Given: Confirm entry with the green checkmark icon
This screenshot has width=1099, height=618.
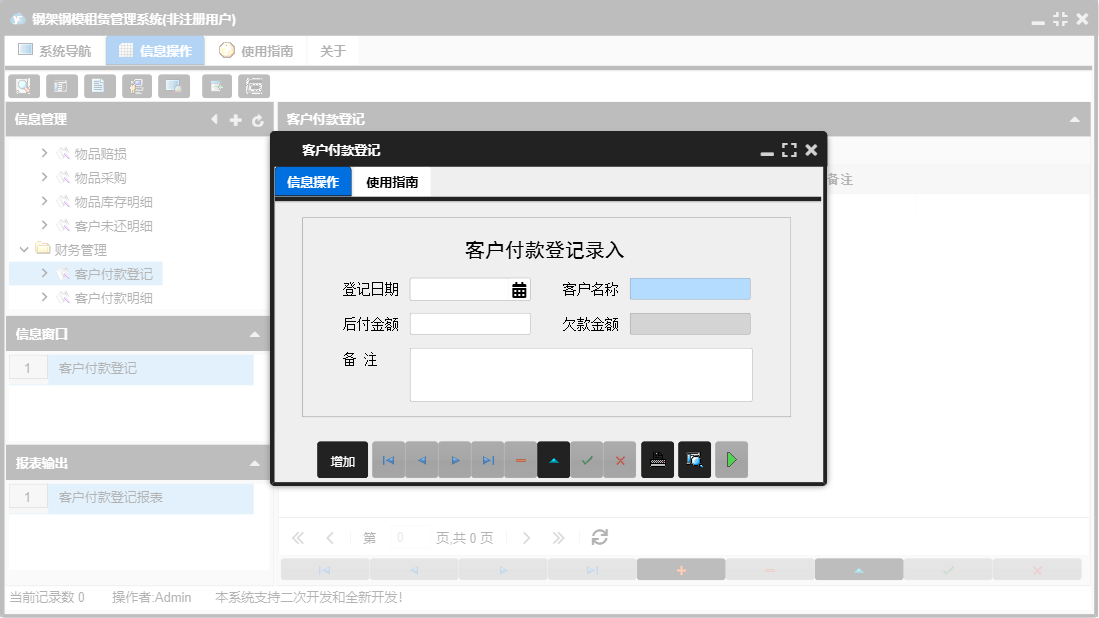Looking at the screenshot, I should (x=587, y=459).
